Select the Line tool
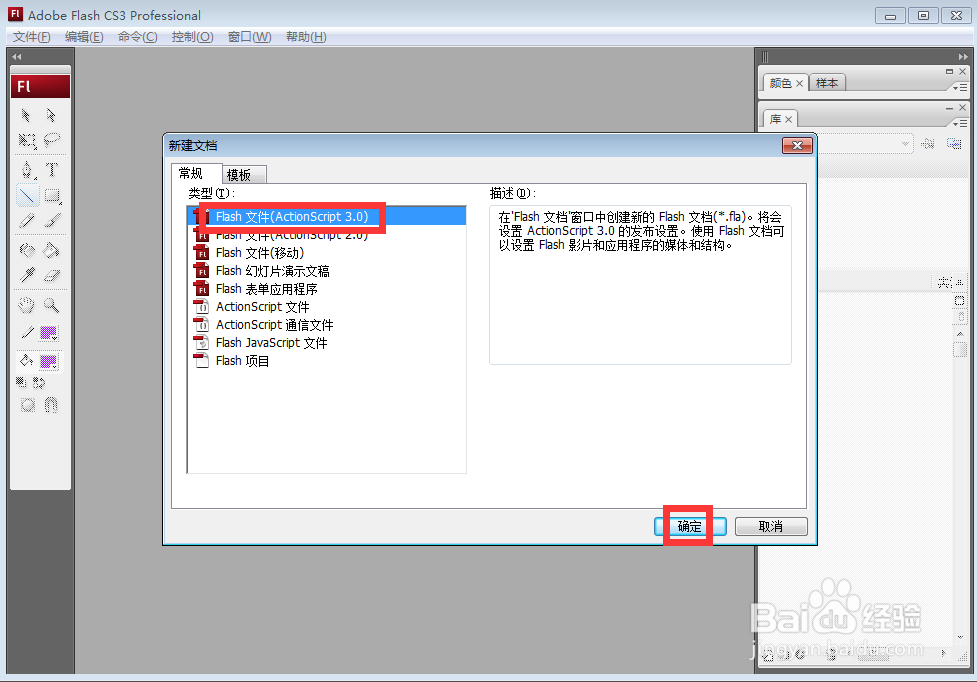This screenshot has height=682, width=977. click(27, 196)
